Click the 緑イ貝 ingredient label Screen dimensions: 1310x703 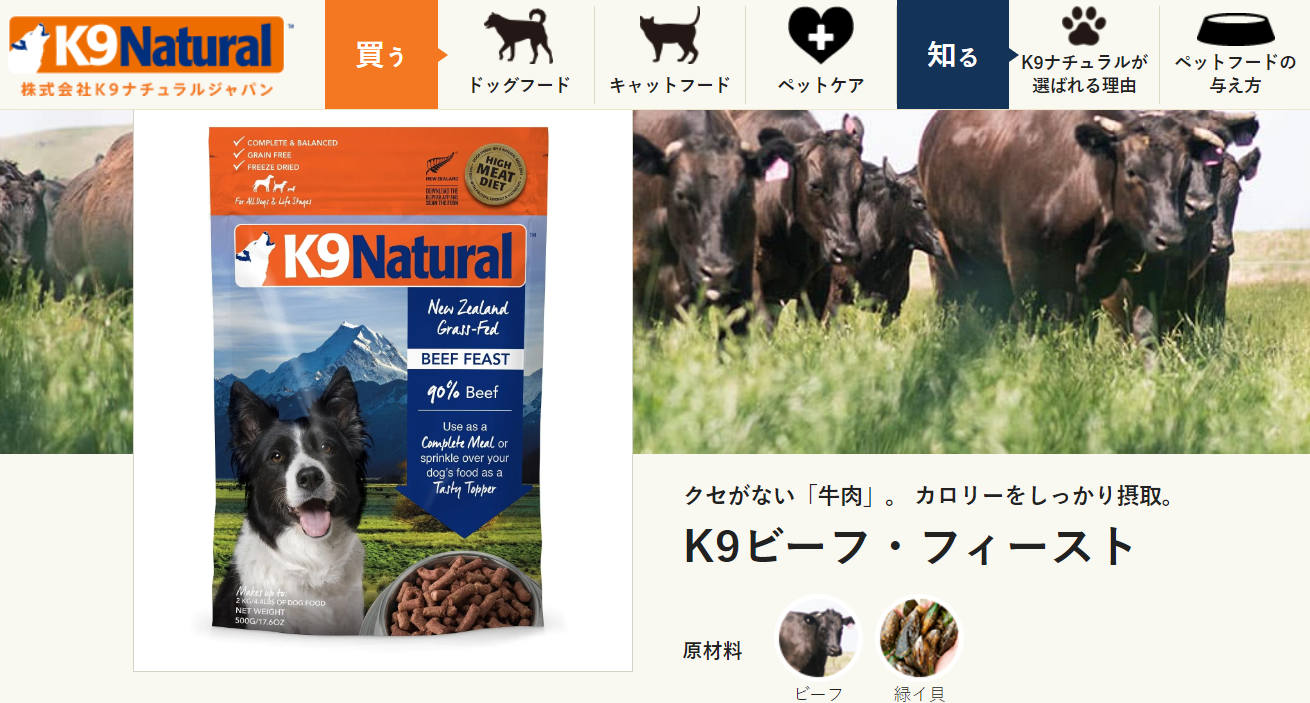tap(919, 693)
